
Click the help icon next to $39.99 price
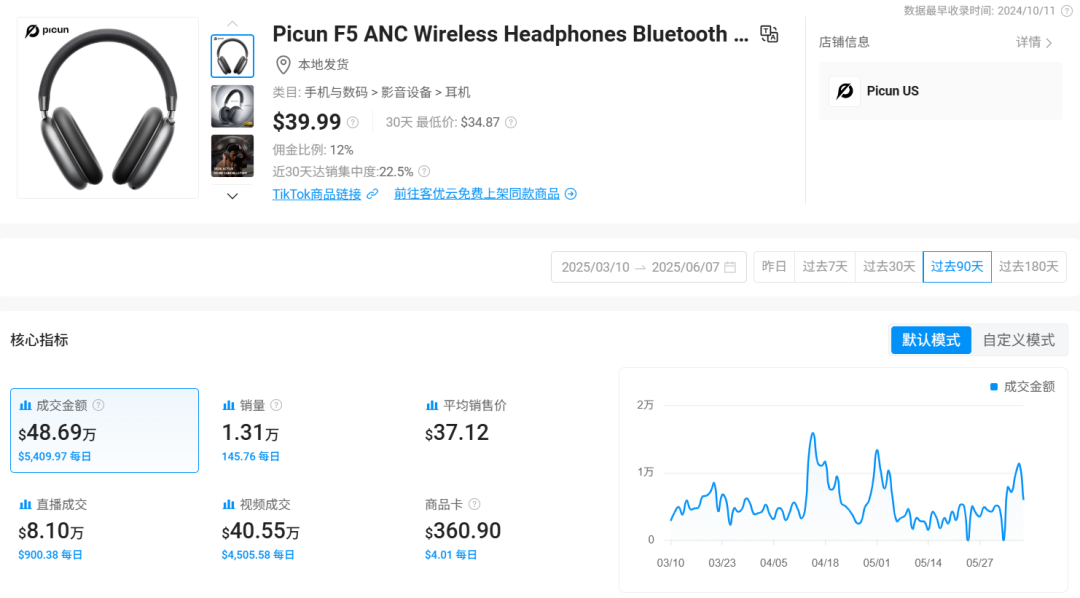pyautogui.click(x=352, y=123)
